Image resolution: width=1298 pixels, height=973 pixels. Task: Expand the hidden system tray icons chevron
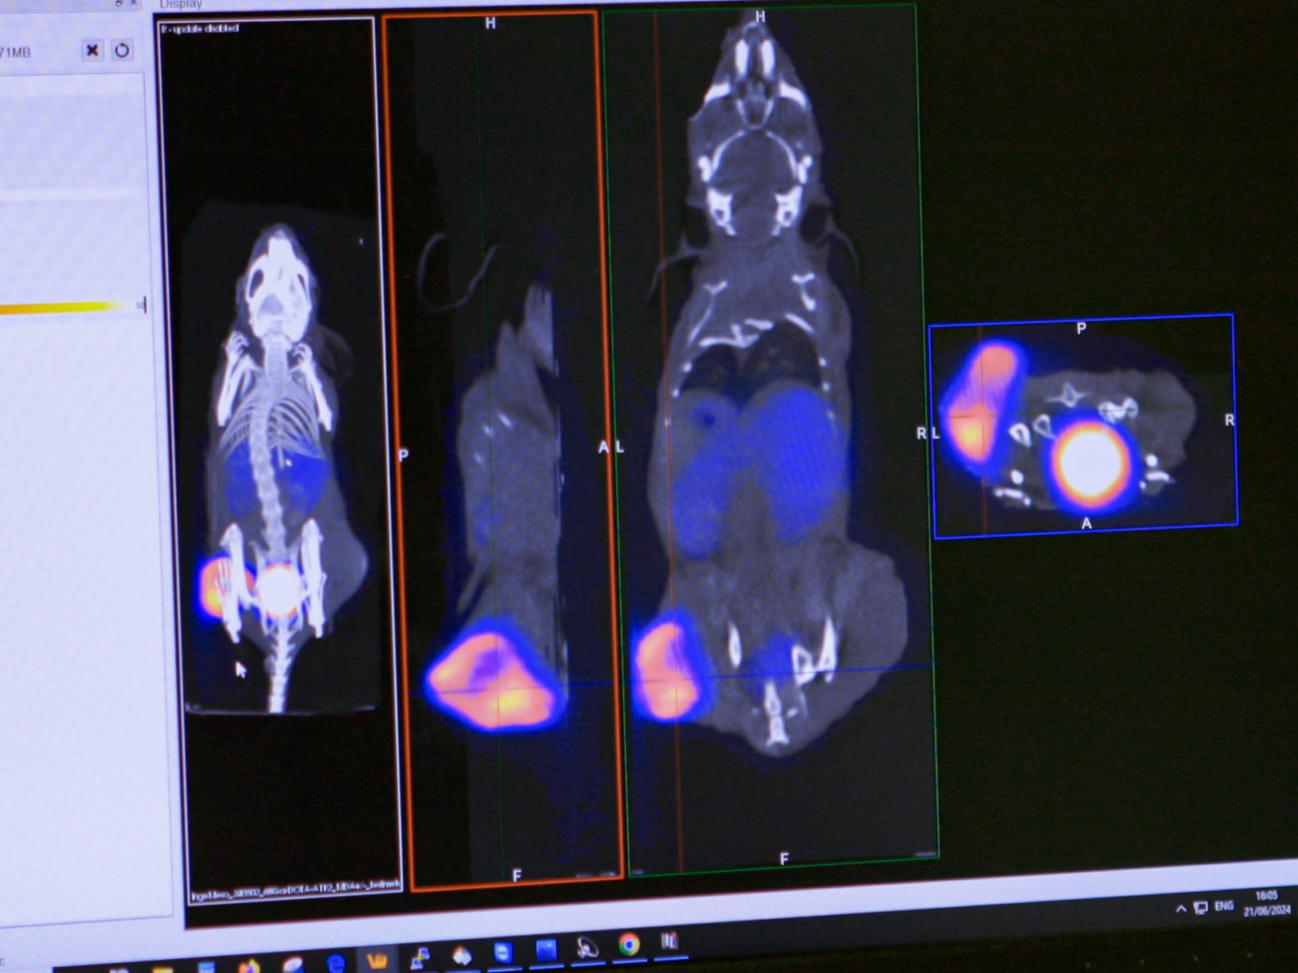(1181, 908)
